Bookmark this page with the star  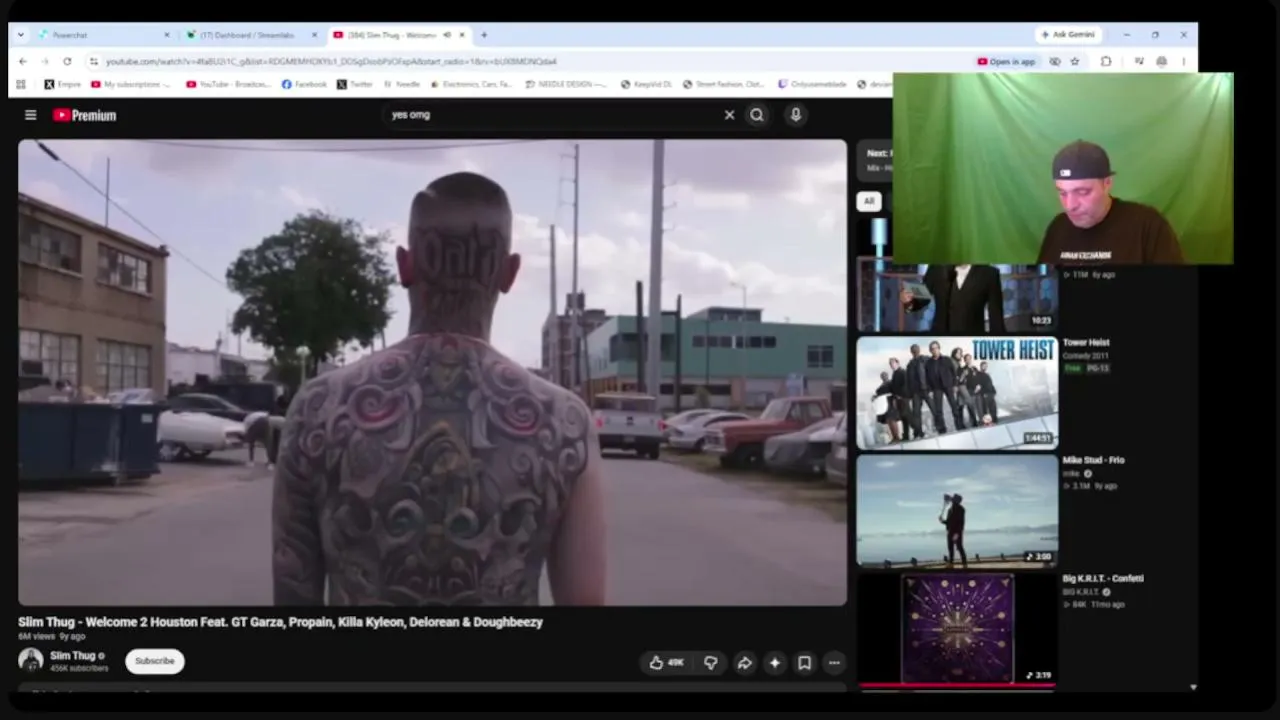coord(1075,62)
